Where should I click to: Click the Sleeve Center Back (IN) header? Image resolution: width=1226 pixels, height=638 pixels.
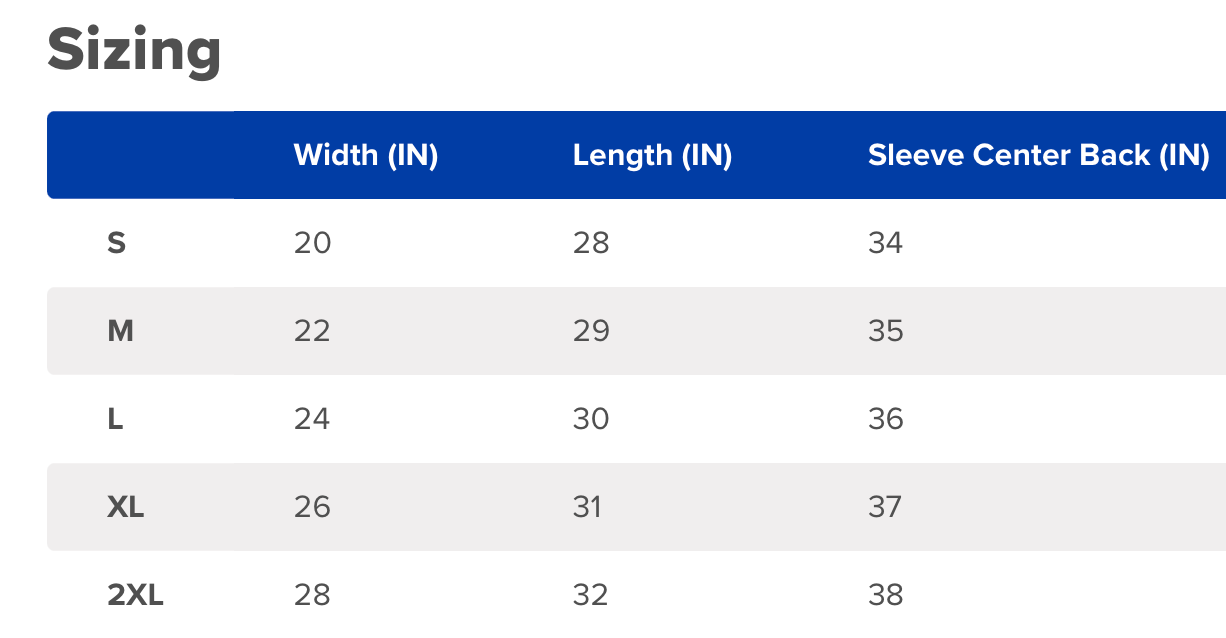point(1038,155)
